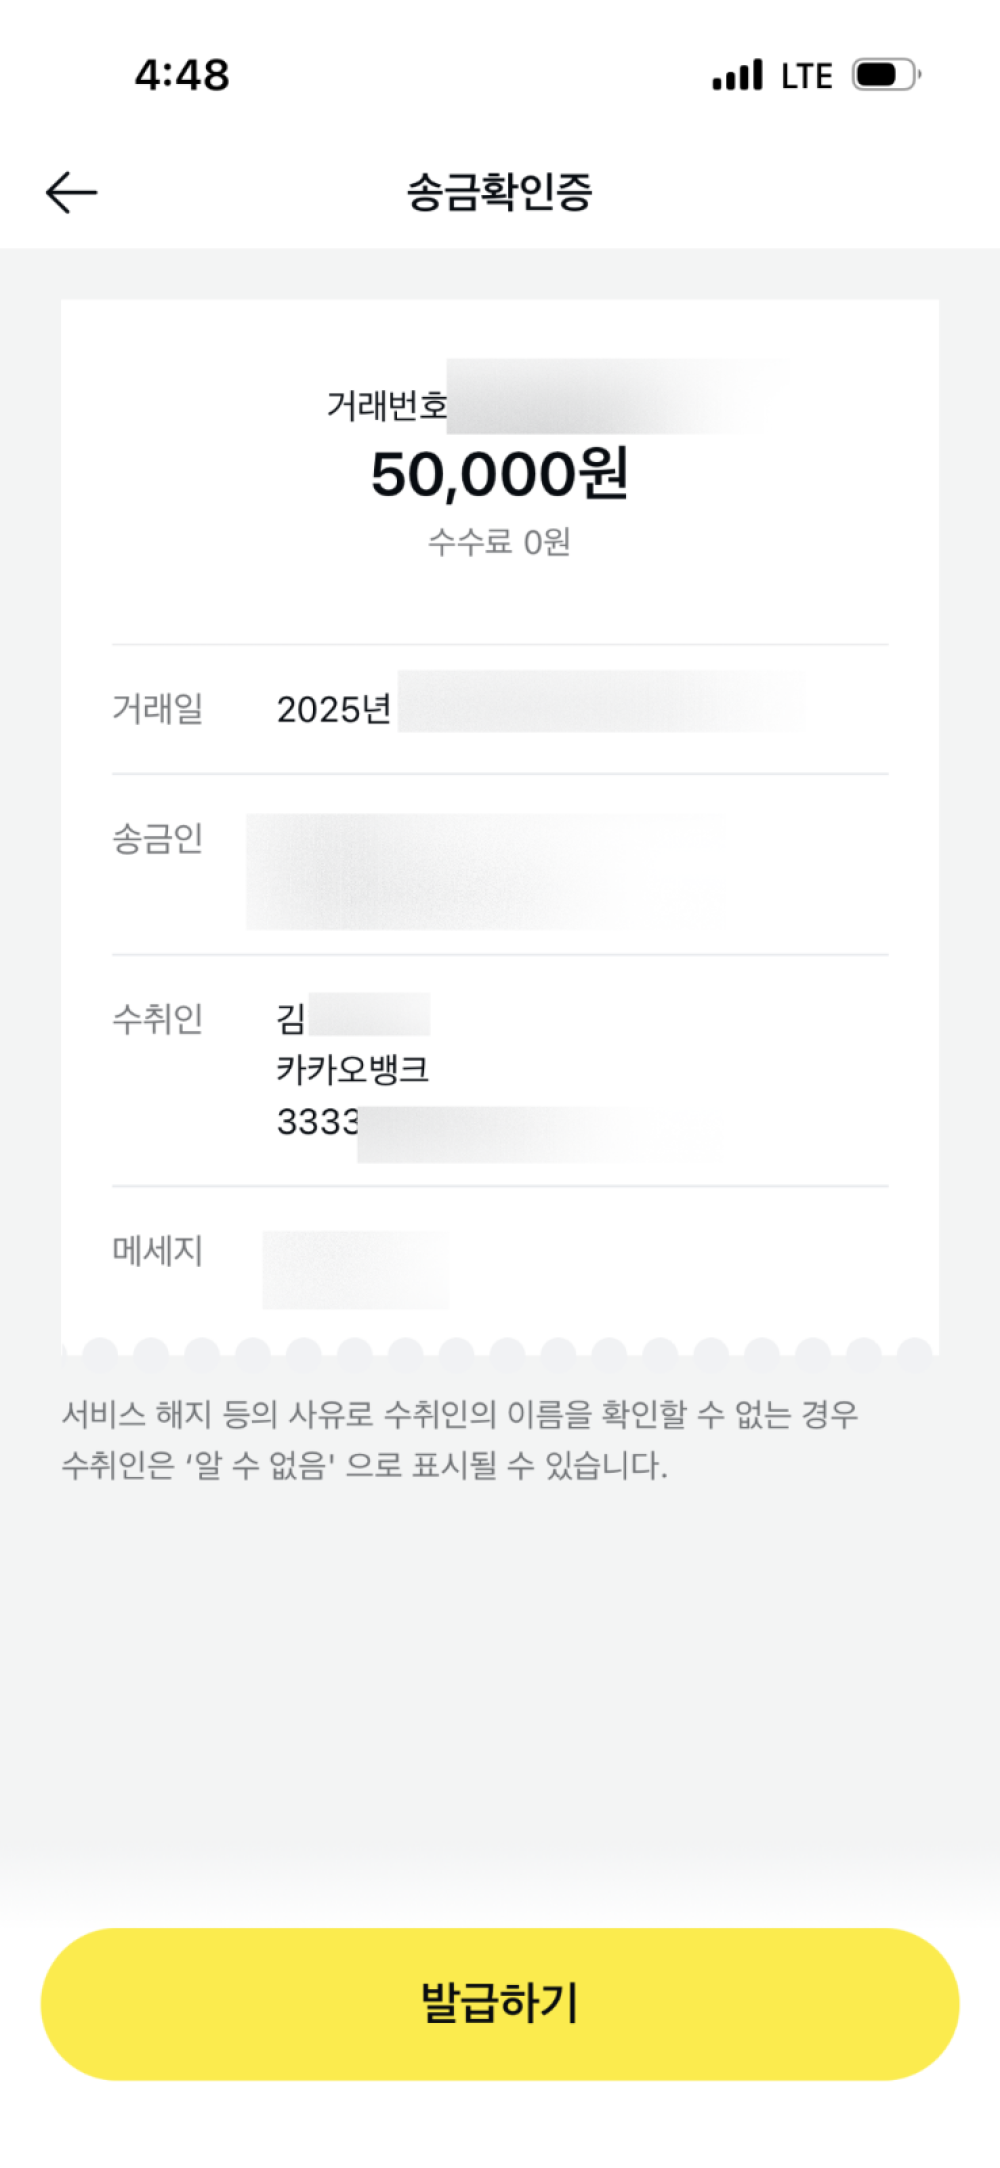The height and width of the screenshot is (2168, 1000).
Task: Tap the cellular signal bars icon
Action: [737, 76]
